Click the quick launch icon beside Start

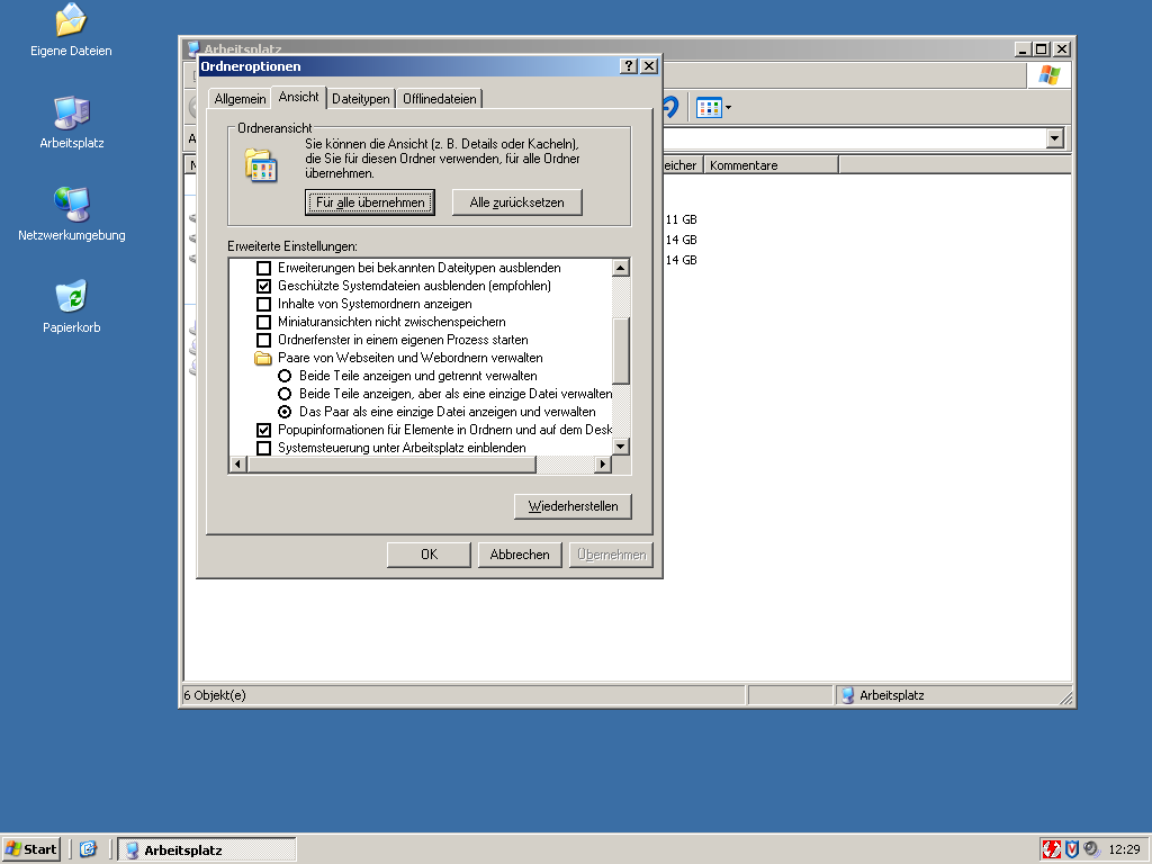(x=88, y=849)
